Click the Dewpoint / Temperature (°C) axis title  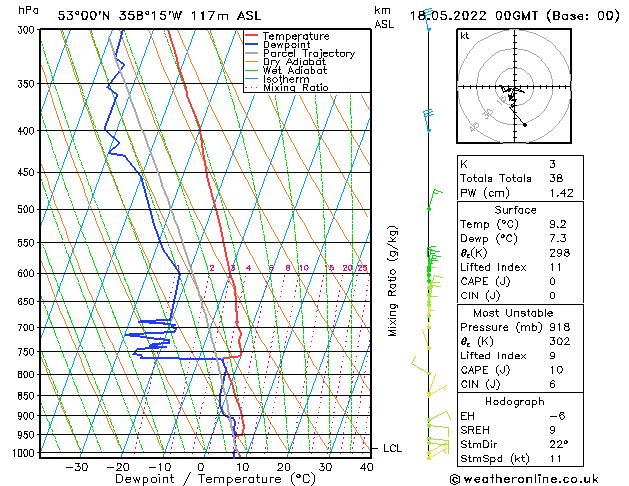[x=215, y=479]
